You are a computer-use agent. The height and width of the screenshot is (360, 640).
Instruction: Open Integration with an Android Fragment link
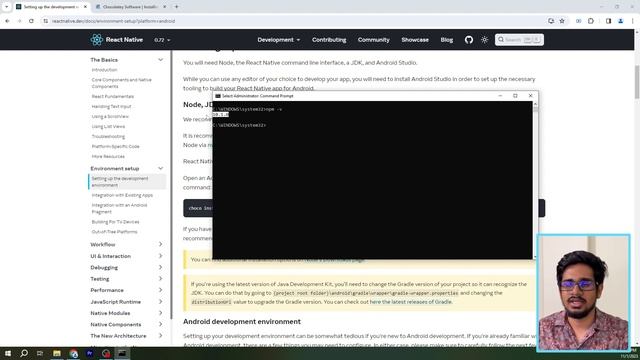pos(120,208)
